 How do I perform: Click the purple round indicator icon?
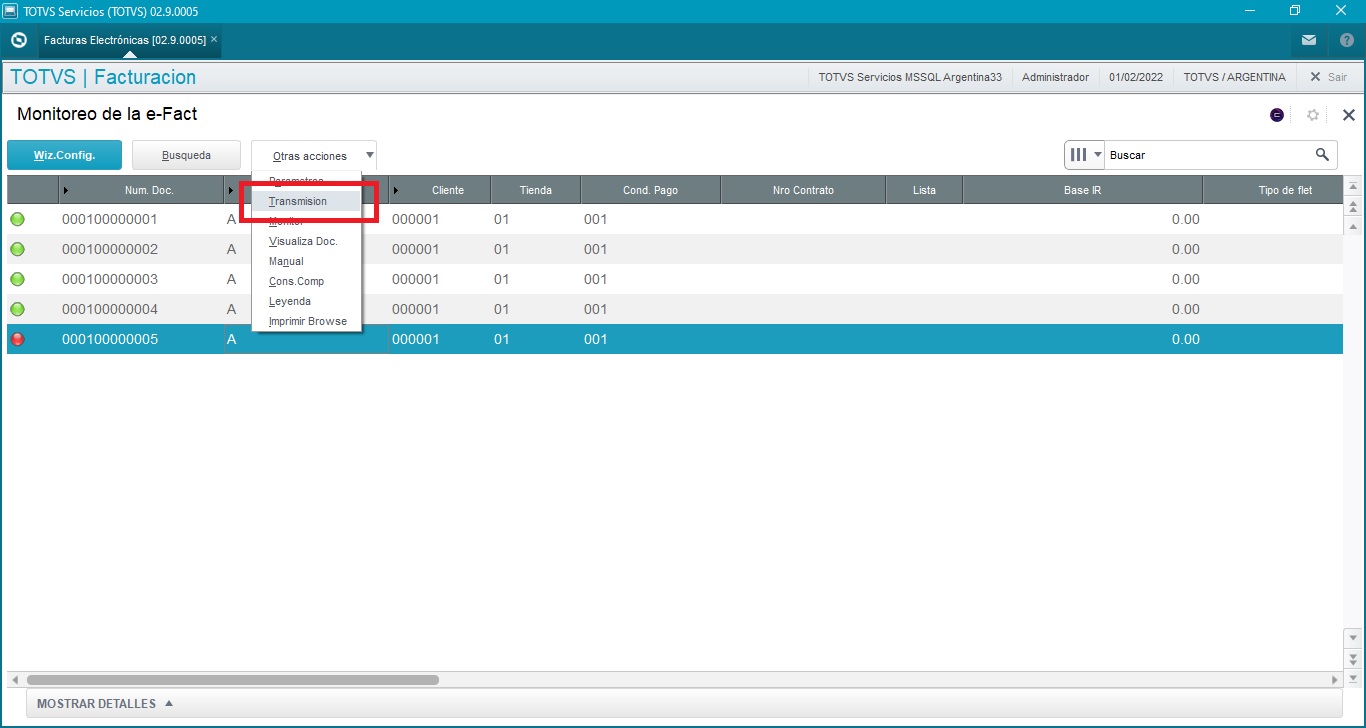point(1277,115)
